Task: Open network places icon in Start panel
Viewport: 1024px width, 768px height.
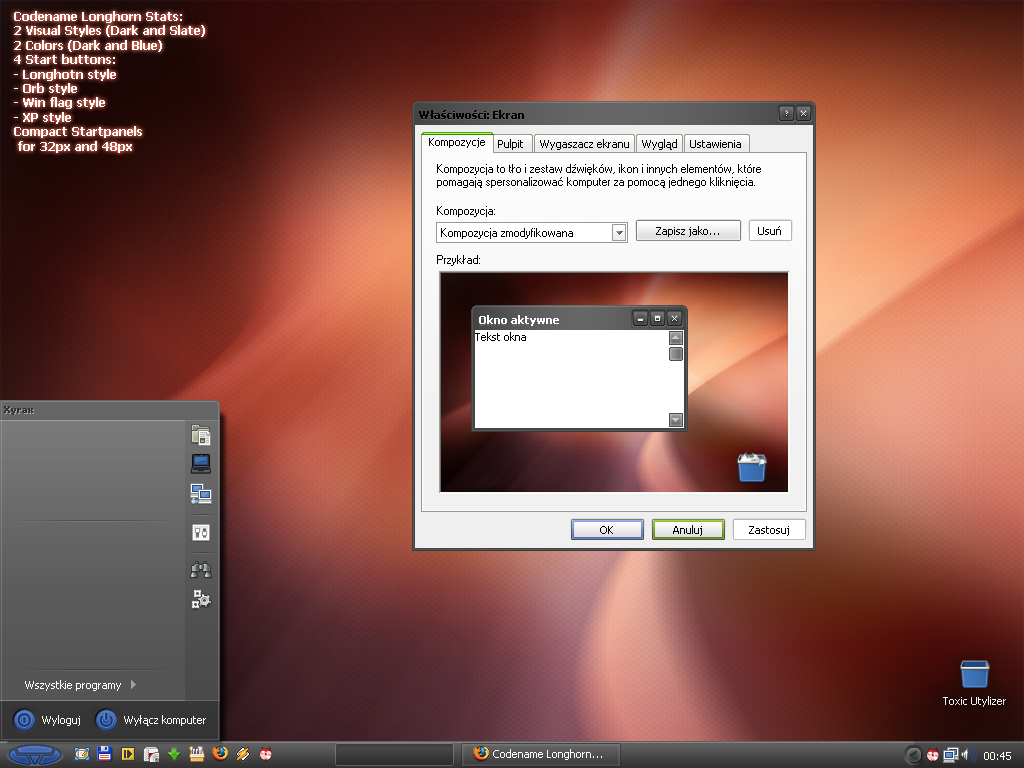Action: 201,493
